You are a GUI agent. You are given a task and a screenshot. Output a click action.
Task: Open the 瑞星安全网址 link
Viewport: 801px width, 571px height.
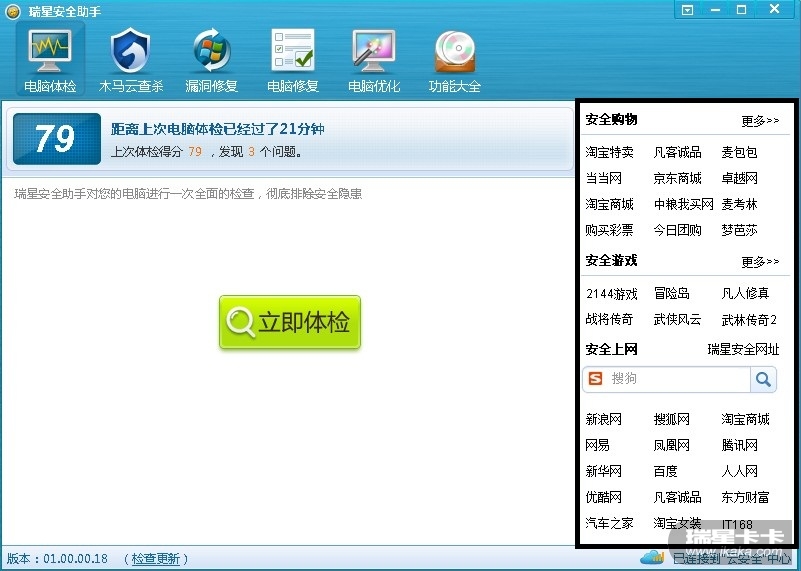click(x=743, y=349)
